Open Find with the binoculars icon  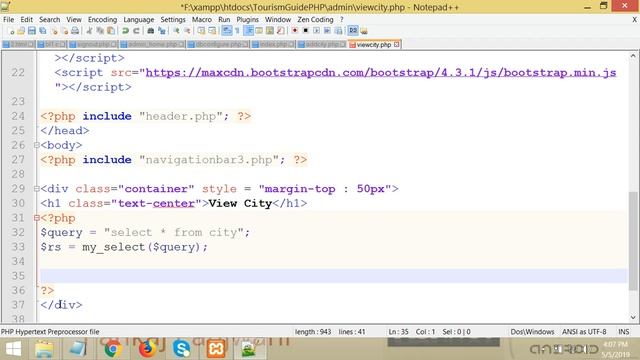151,31
